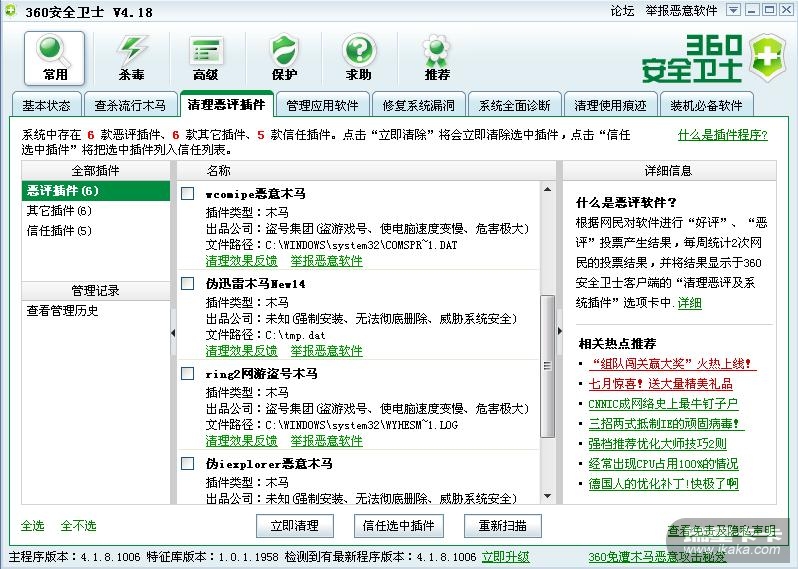Open 德国人的优化补丁!快极了啊 link

click(663, 483)
